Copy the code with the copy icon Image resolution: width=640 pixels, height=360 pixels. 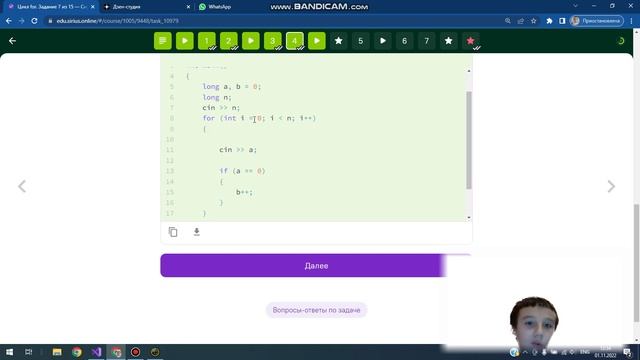pyautogui.click(x=173, y=232)
